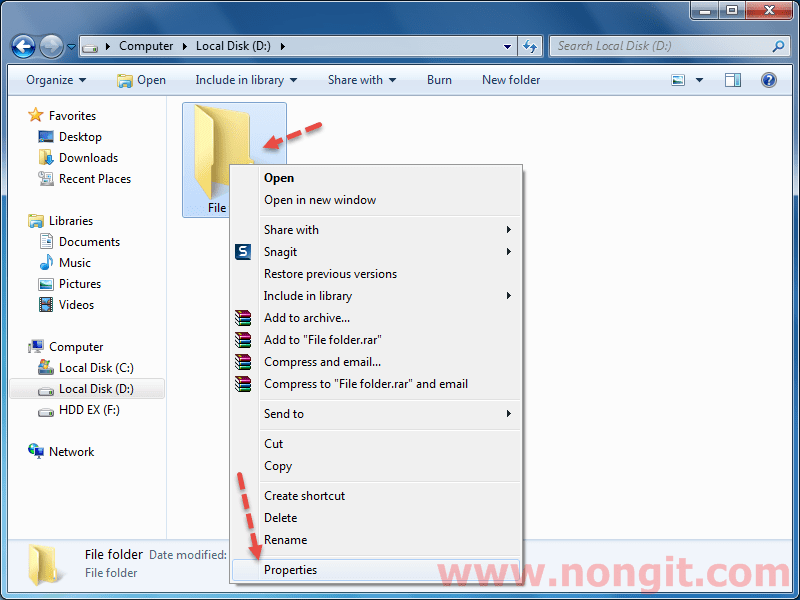Select Recent Places in Favorites
800x600 pixels.
85,179
